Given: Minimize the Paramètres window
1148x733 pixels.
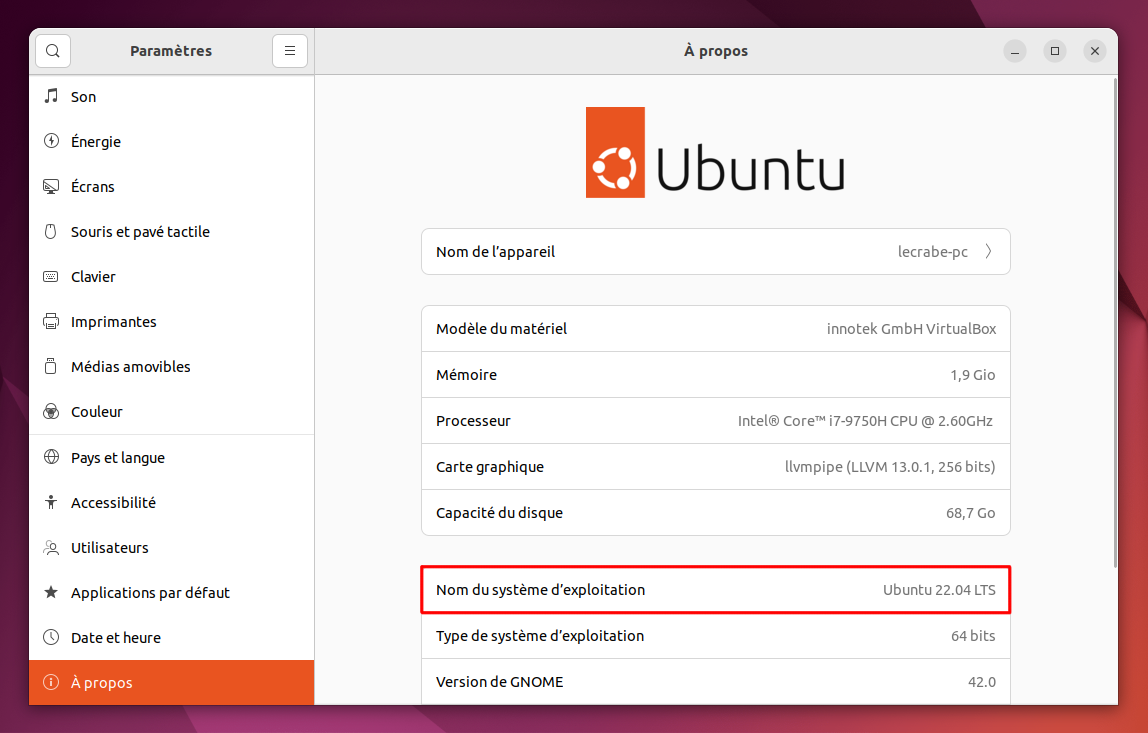Looking at the screenshot, I should (x=1015, y=51).
